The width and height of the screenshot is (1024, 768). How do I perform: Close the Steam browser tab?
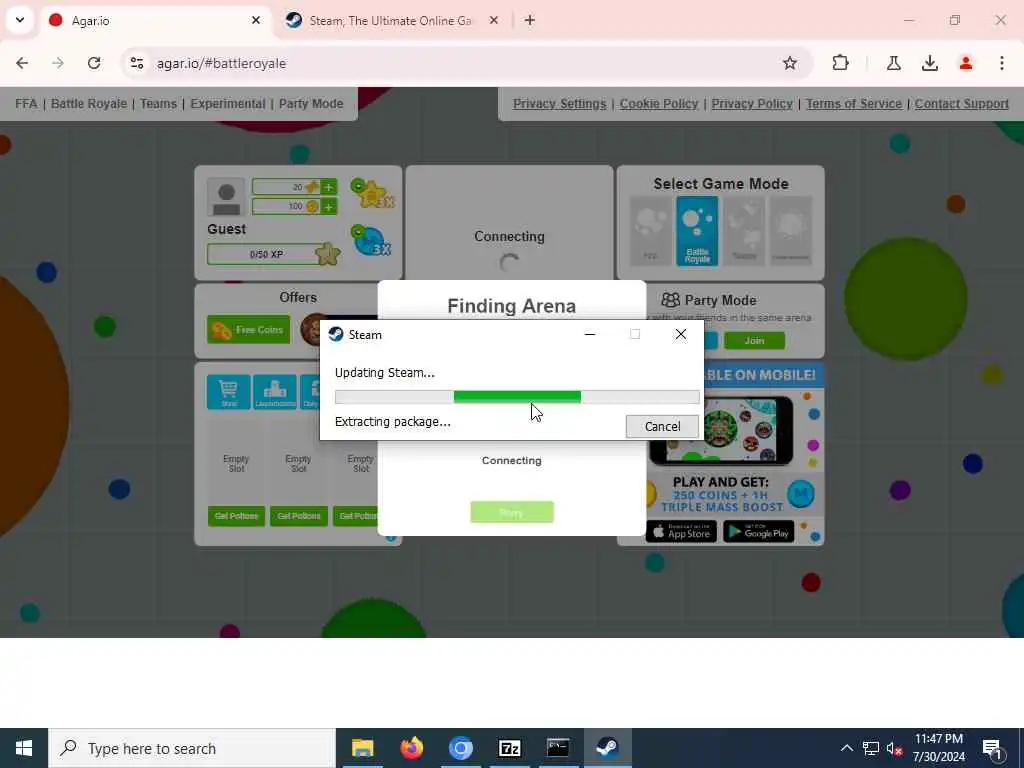coord(494,20)
